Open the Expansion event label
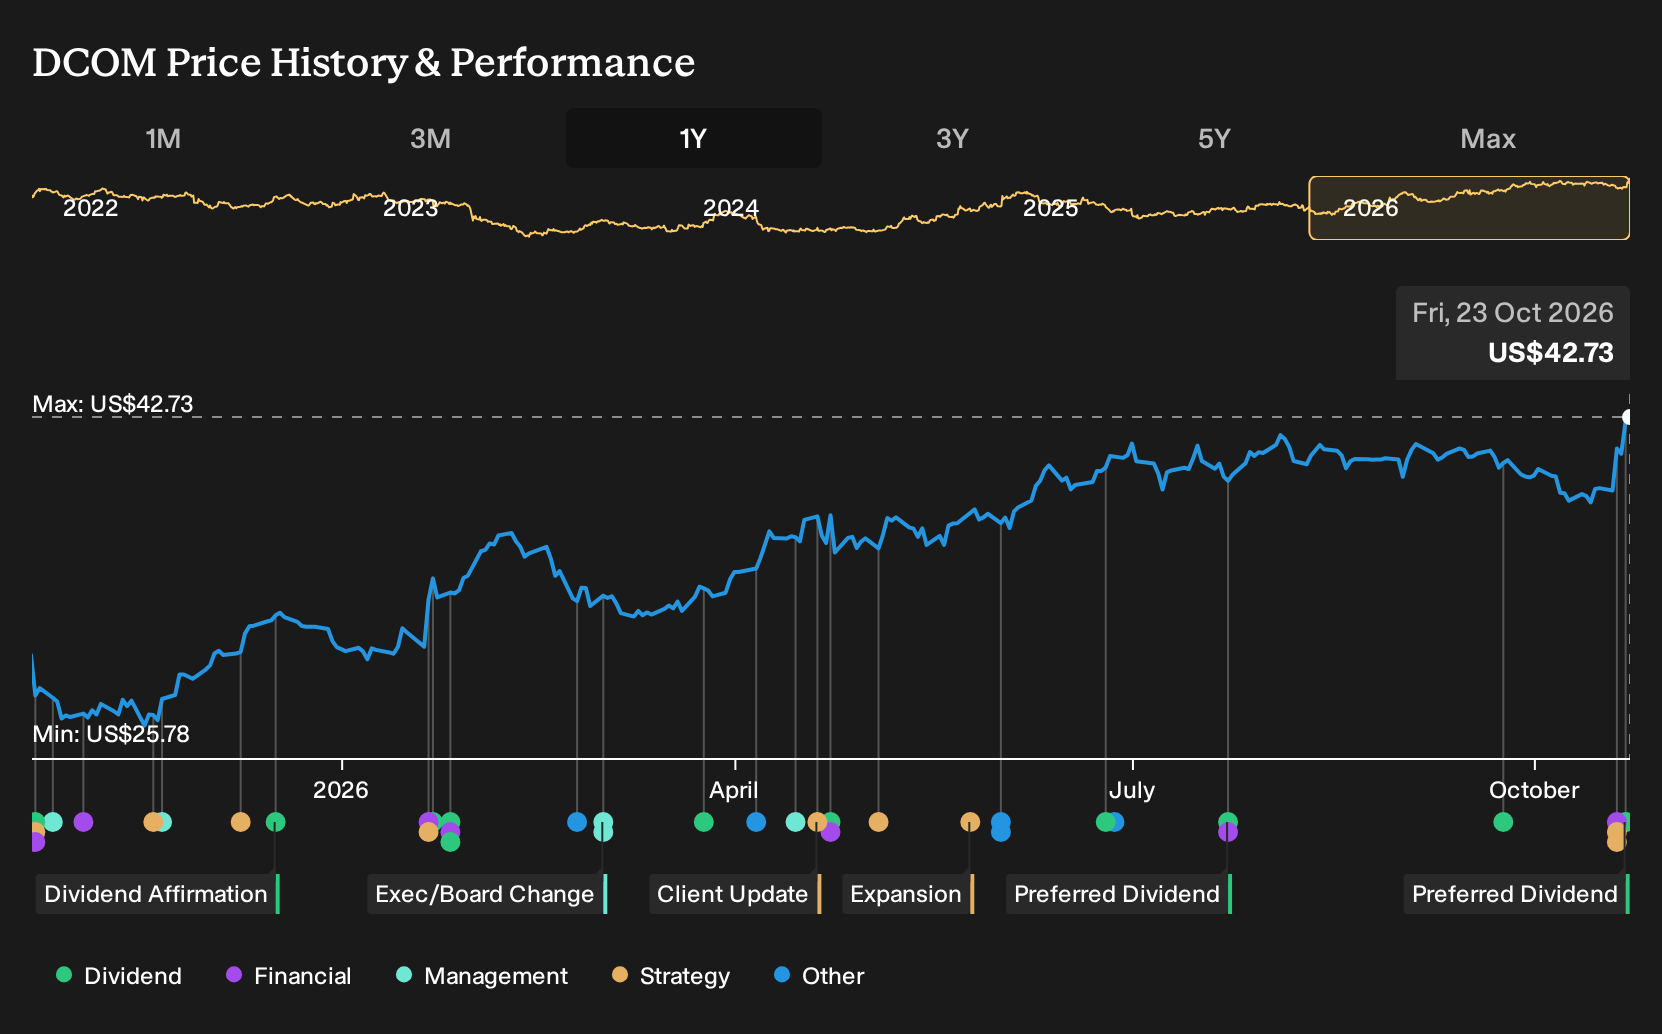Screen dimensions: 1662x1034 [x=908, y=894]
